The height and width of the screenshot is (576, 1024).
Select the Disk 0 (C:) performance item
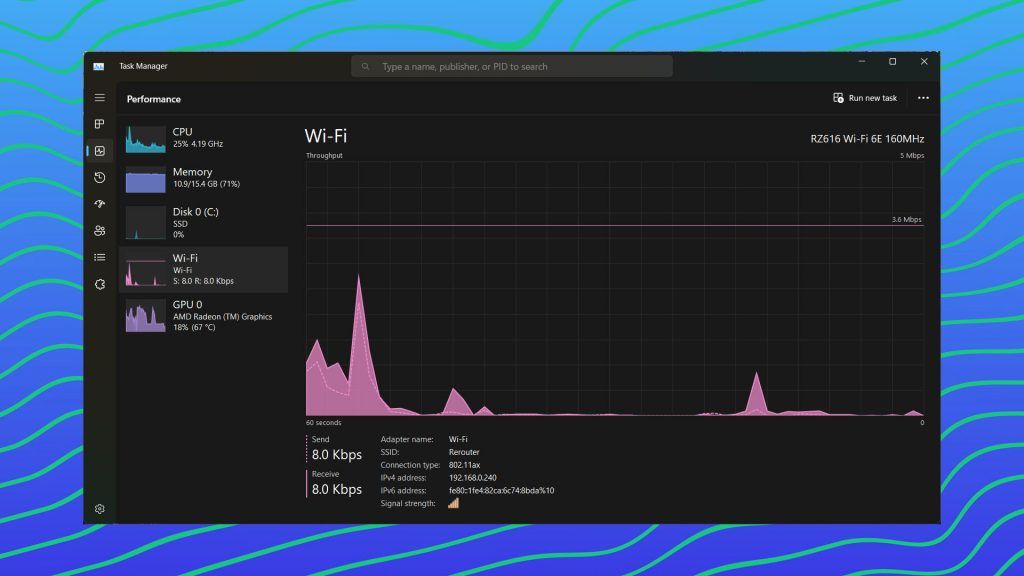pyautogui.click(x=204, y=222)
